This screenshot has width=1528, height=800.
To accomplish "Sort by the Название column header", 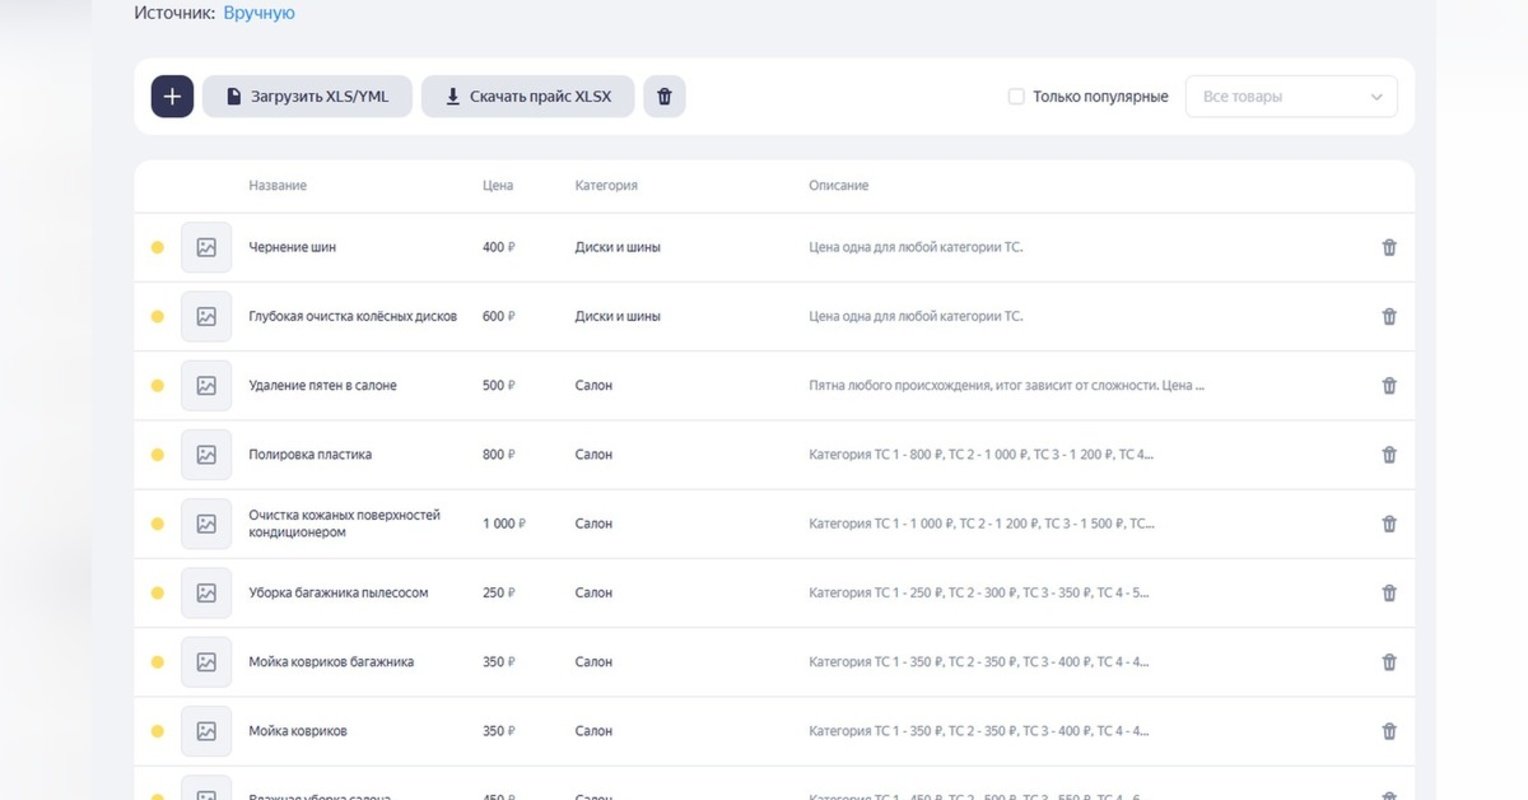I will point(278,185).
